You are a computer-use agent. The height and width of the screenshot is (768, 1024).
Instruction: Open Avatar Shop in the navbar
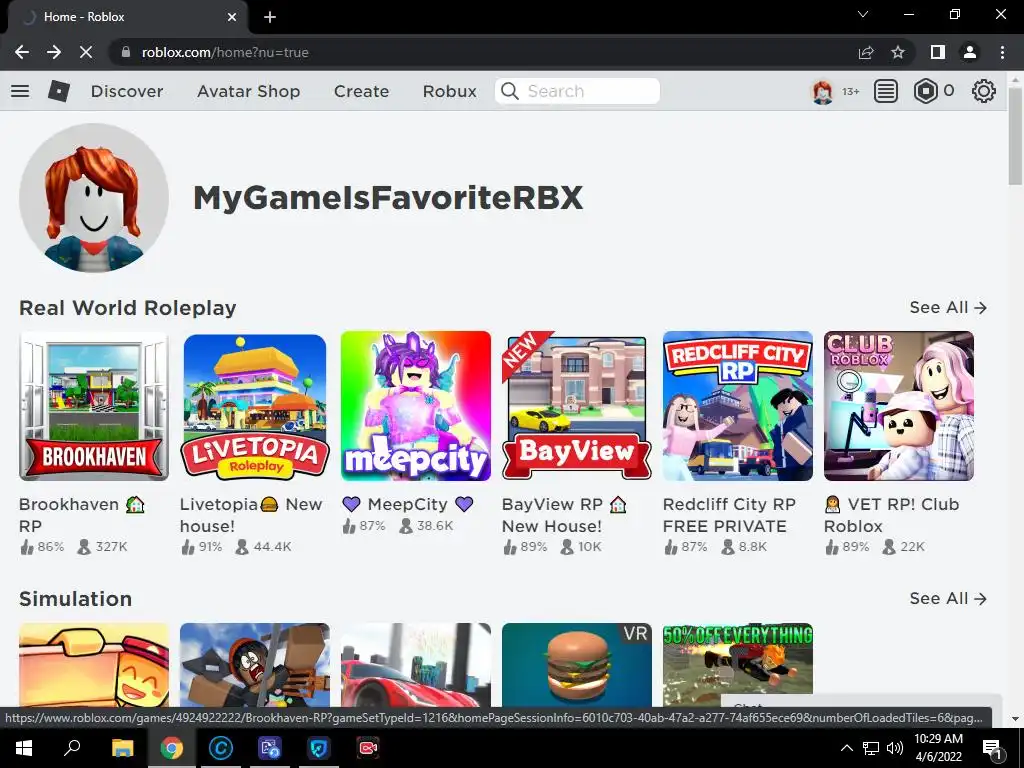(x=249, y=91)
